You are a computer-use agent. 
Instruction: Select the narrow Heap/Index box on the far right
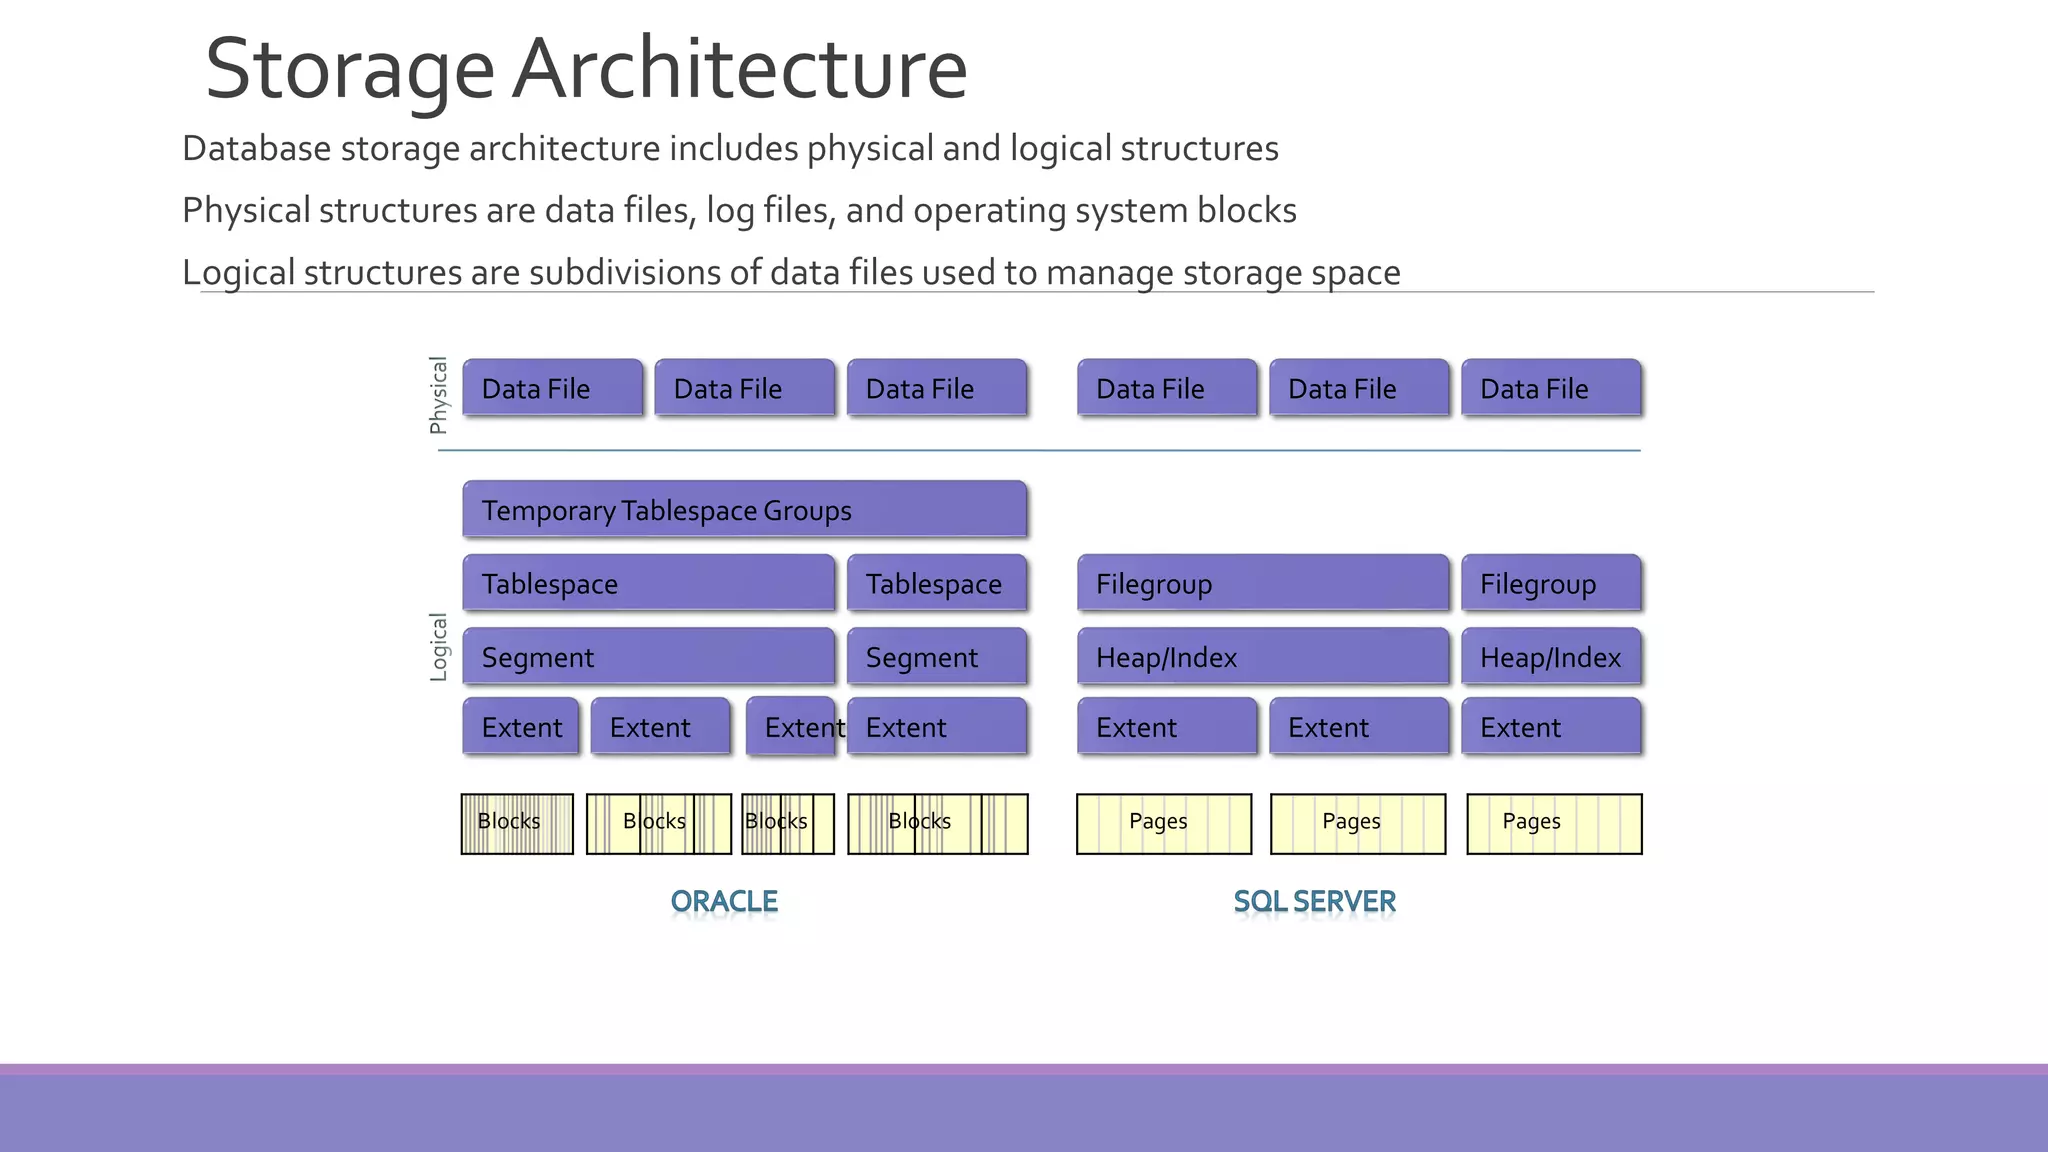pos(1550,657)
